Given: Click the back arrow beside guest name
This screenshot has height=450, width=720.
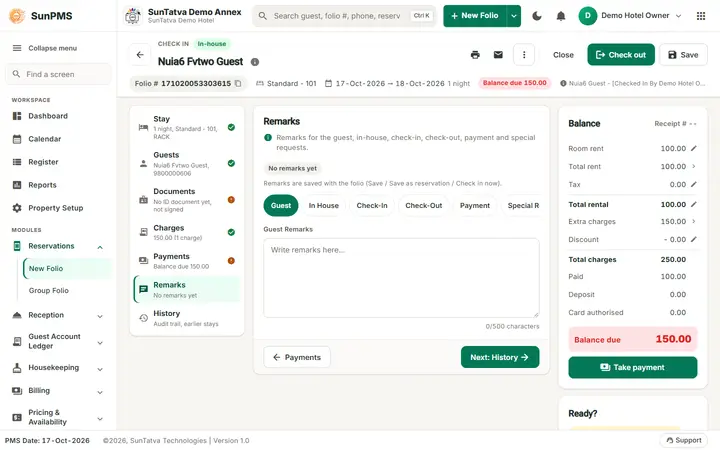Looking at the screenshot, I should click(x=140, y=55).
